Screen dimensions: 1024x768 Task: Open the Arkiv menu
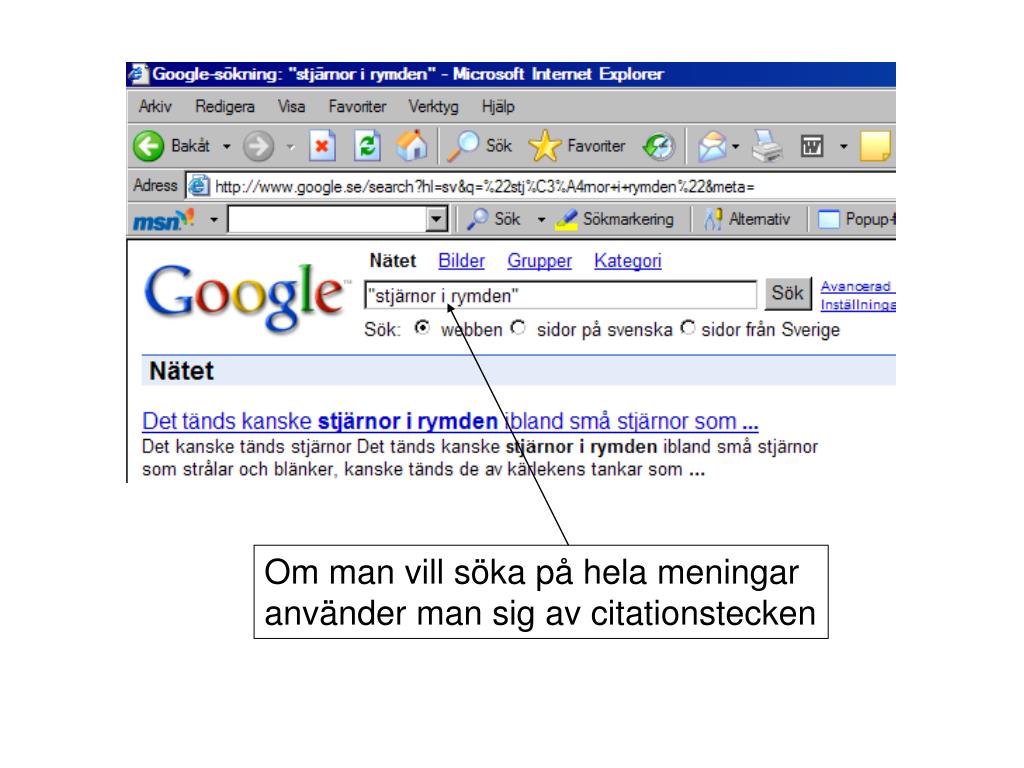155,106
